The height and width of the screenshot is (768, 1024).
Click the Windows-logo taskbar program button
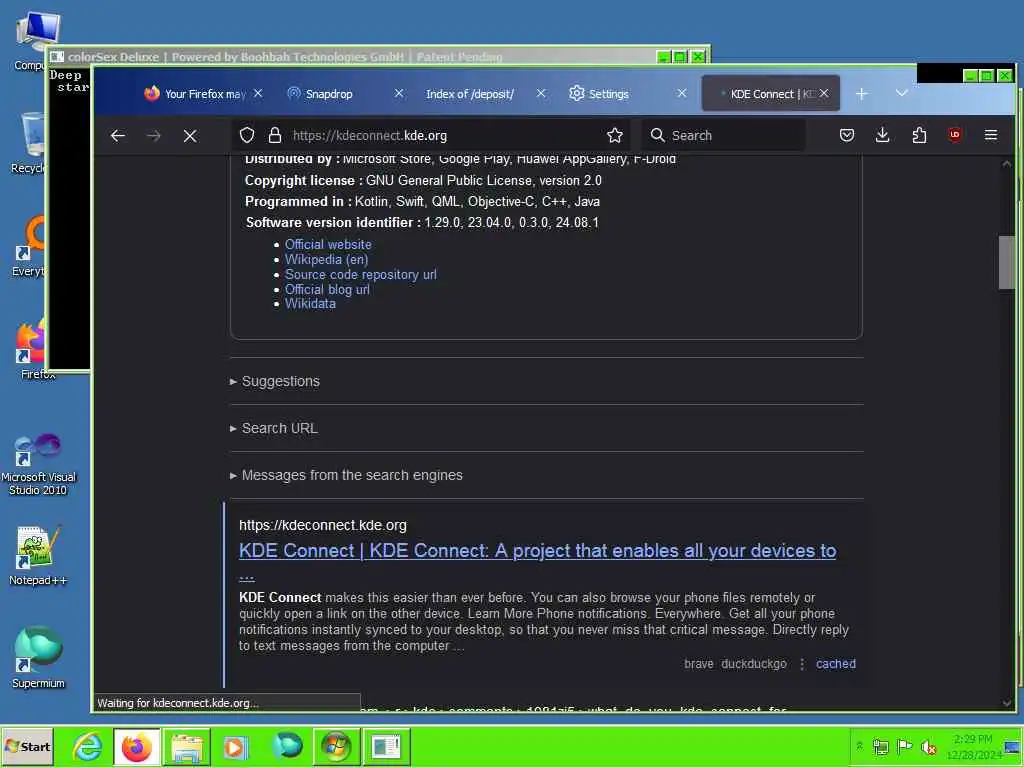click(336, 746)
